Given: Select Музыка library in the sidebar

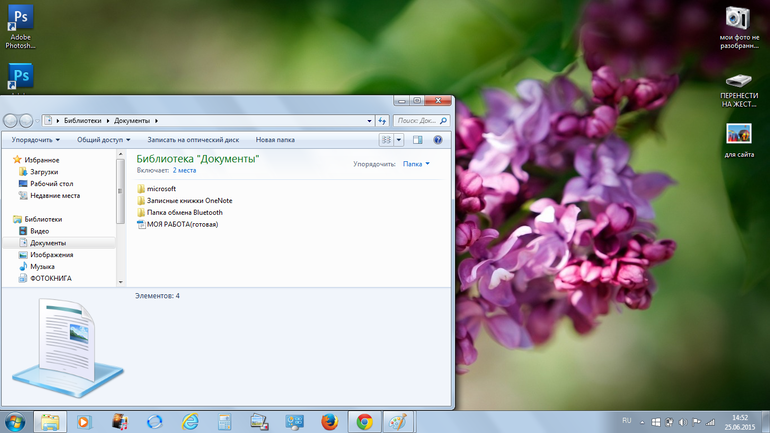Looking at the screenshot, I should pyautogui.click(x=42, y=267).
